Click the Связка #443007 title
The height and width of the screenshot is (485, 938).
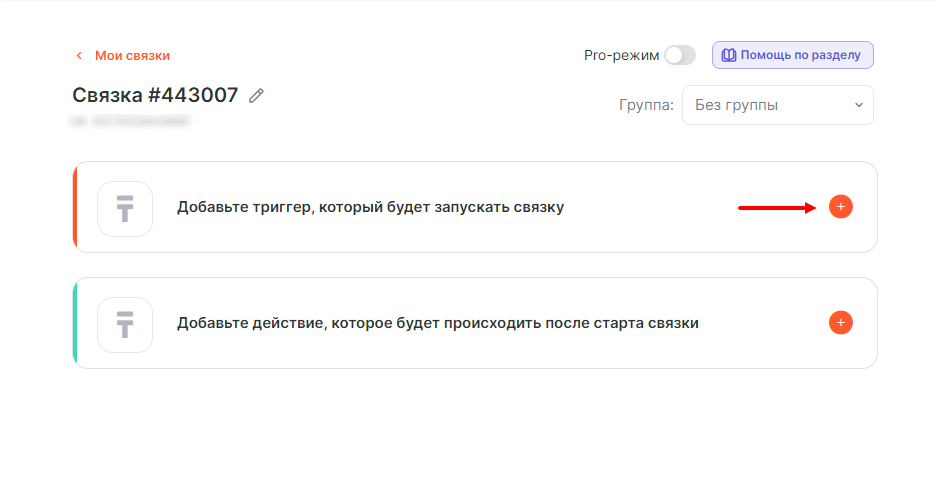tap(155, 95)
